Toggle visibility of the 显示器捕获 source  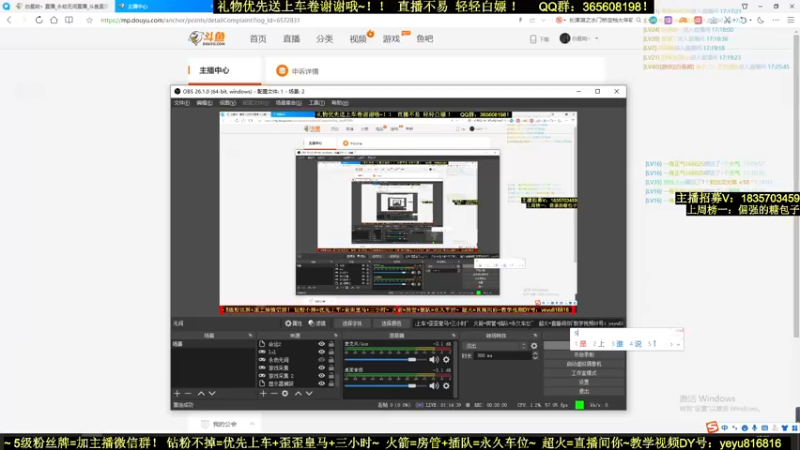pos(321,383)
